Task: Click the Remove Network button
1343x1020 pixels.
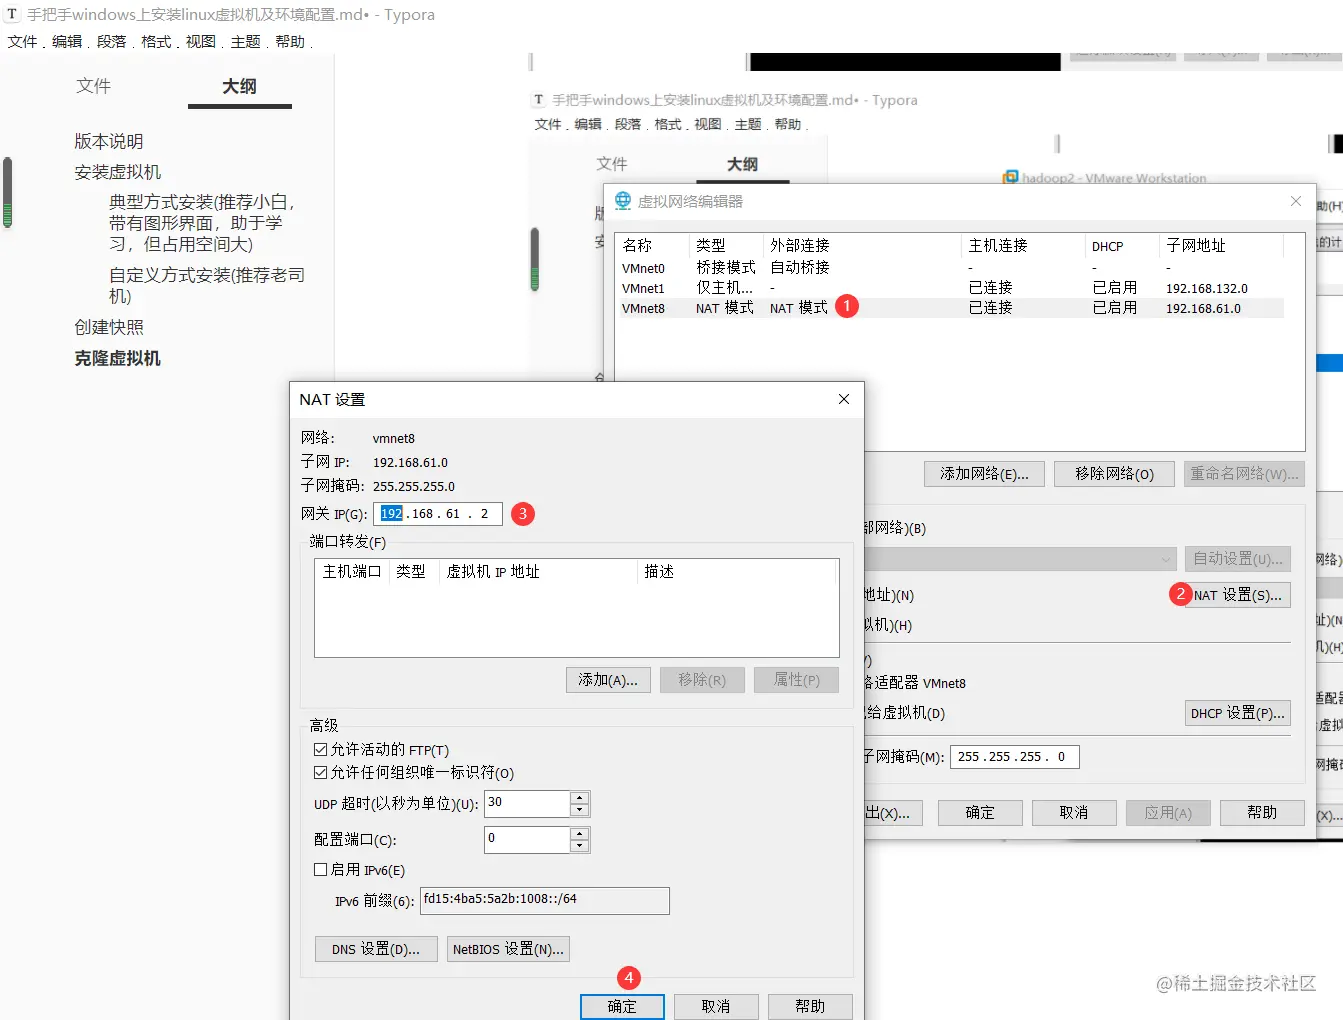Action: (1114, 474)
